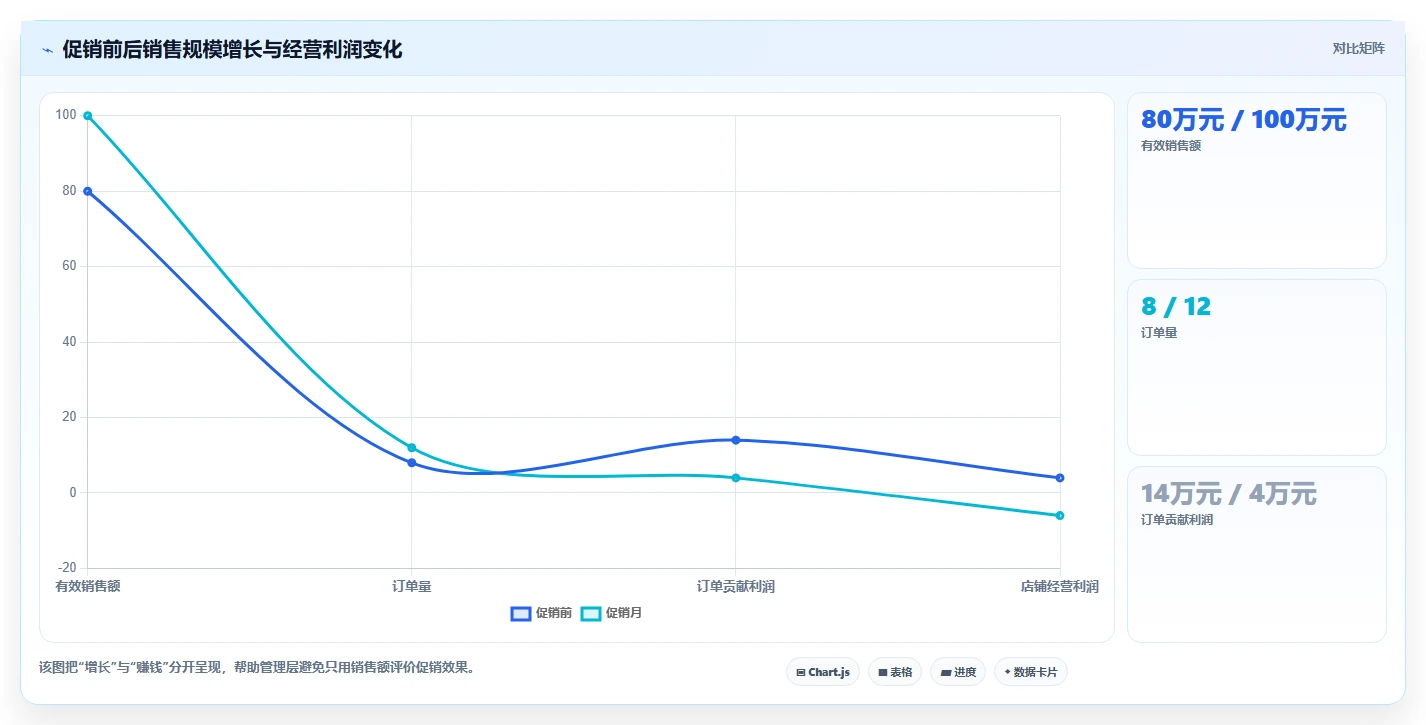Viewport: 1426px width, 725px height.
Task: Click the 订单量 card label
Action: tap(1159, 333)
